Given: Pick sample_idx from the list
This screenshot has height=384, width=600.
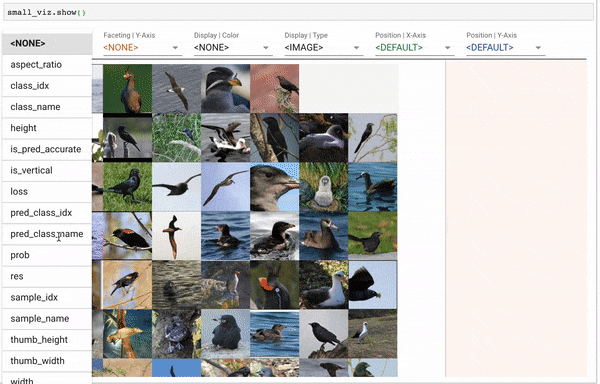Looking at the screenshot, I should [47, 298].
